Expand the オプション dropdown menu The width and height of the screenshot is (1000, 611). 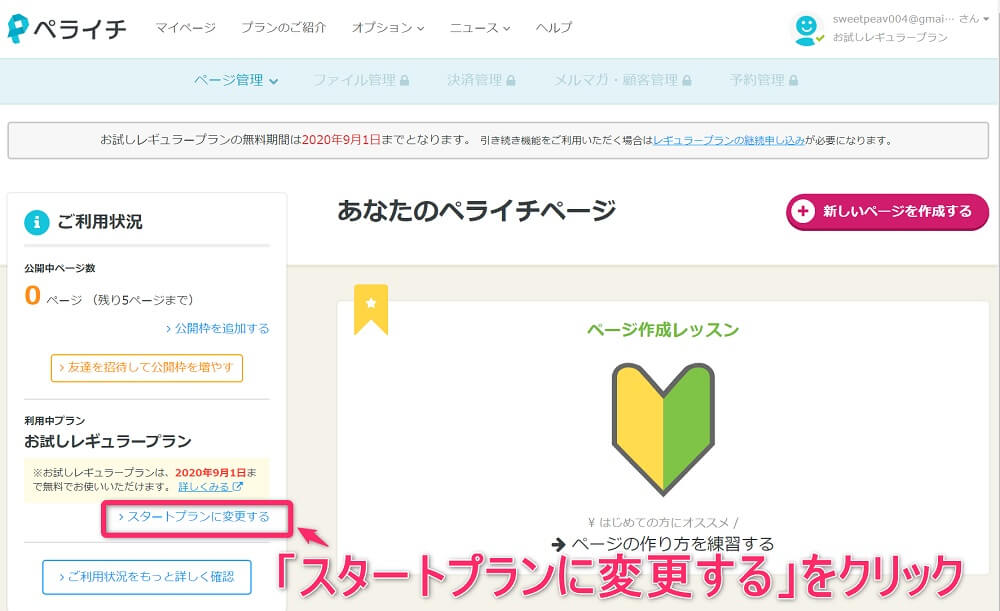pos(388,27)
